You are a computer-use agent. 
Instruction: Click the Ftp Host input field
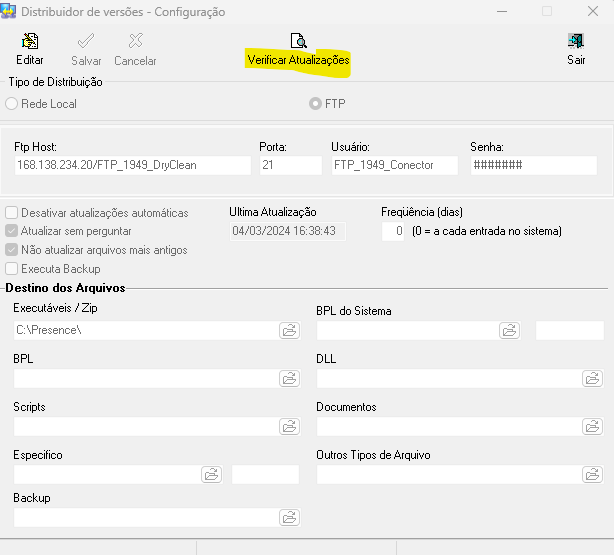tap(132, 165)
